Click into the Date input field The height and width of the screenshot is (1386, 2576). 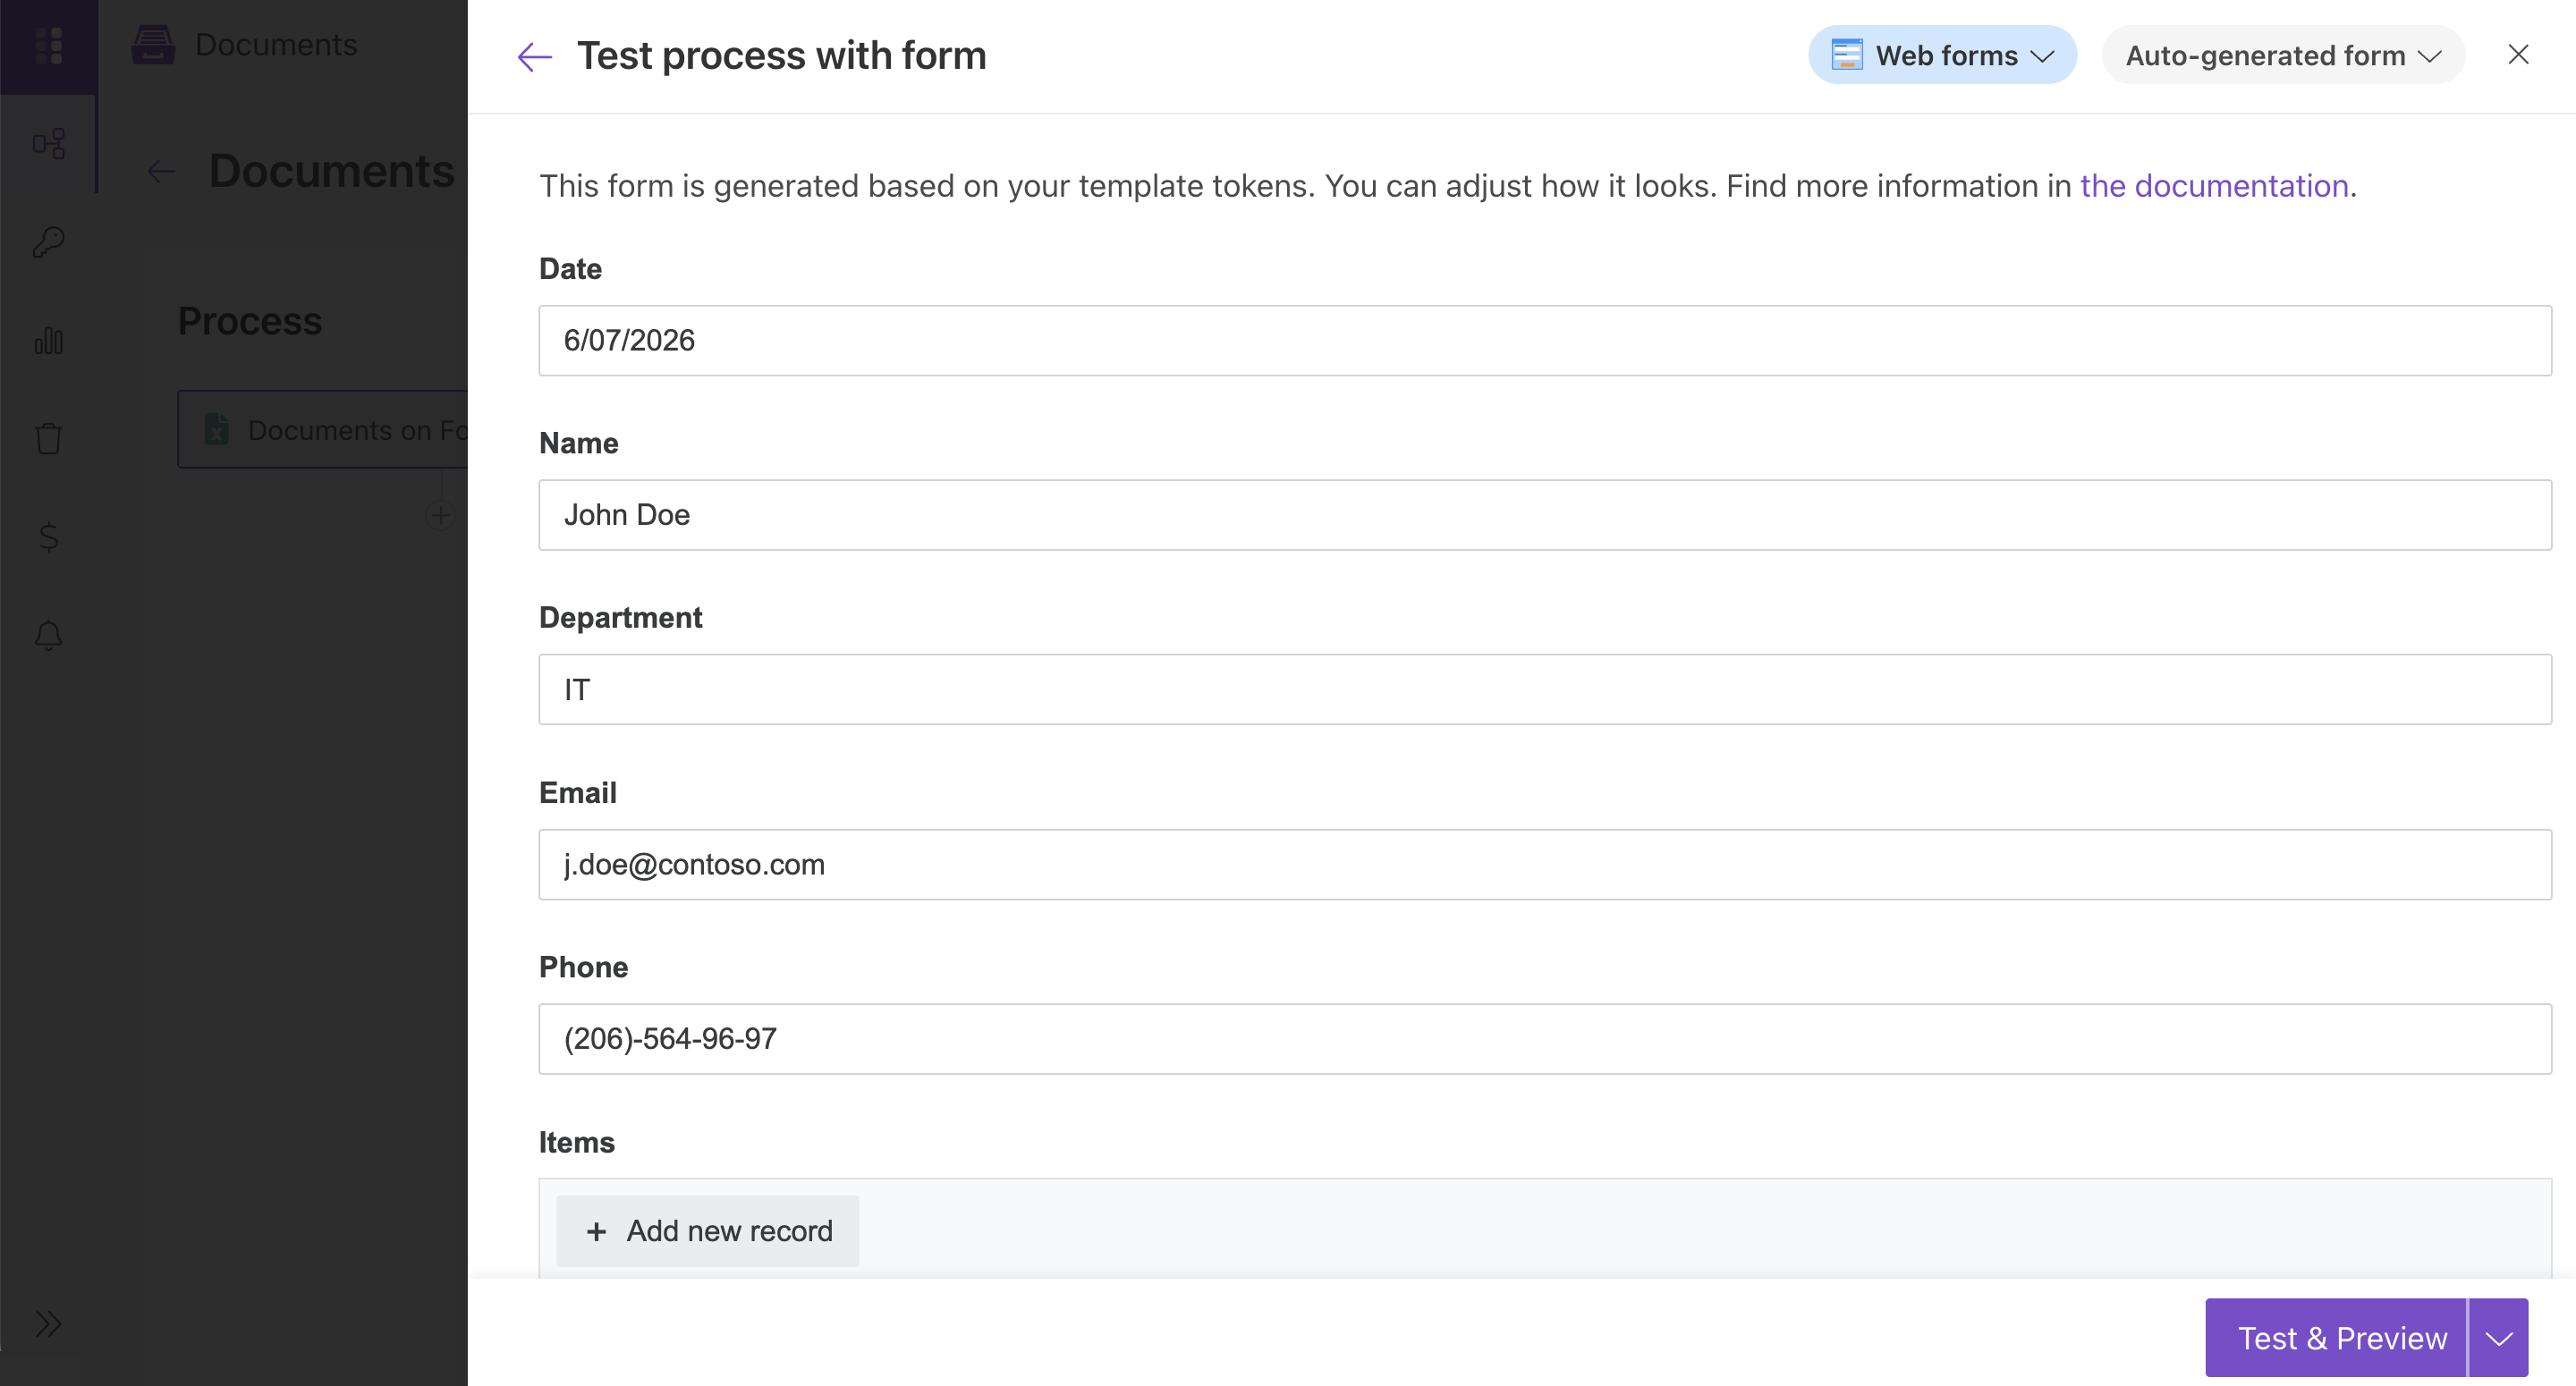pyautogui.click(x=1545, y=341)
